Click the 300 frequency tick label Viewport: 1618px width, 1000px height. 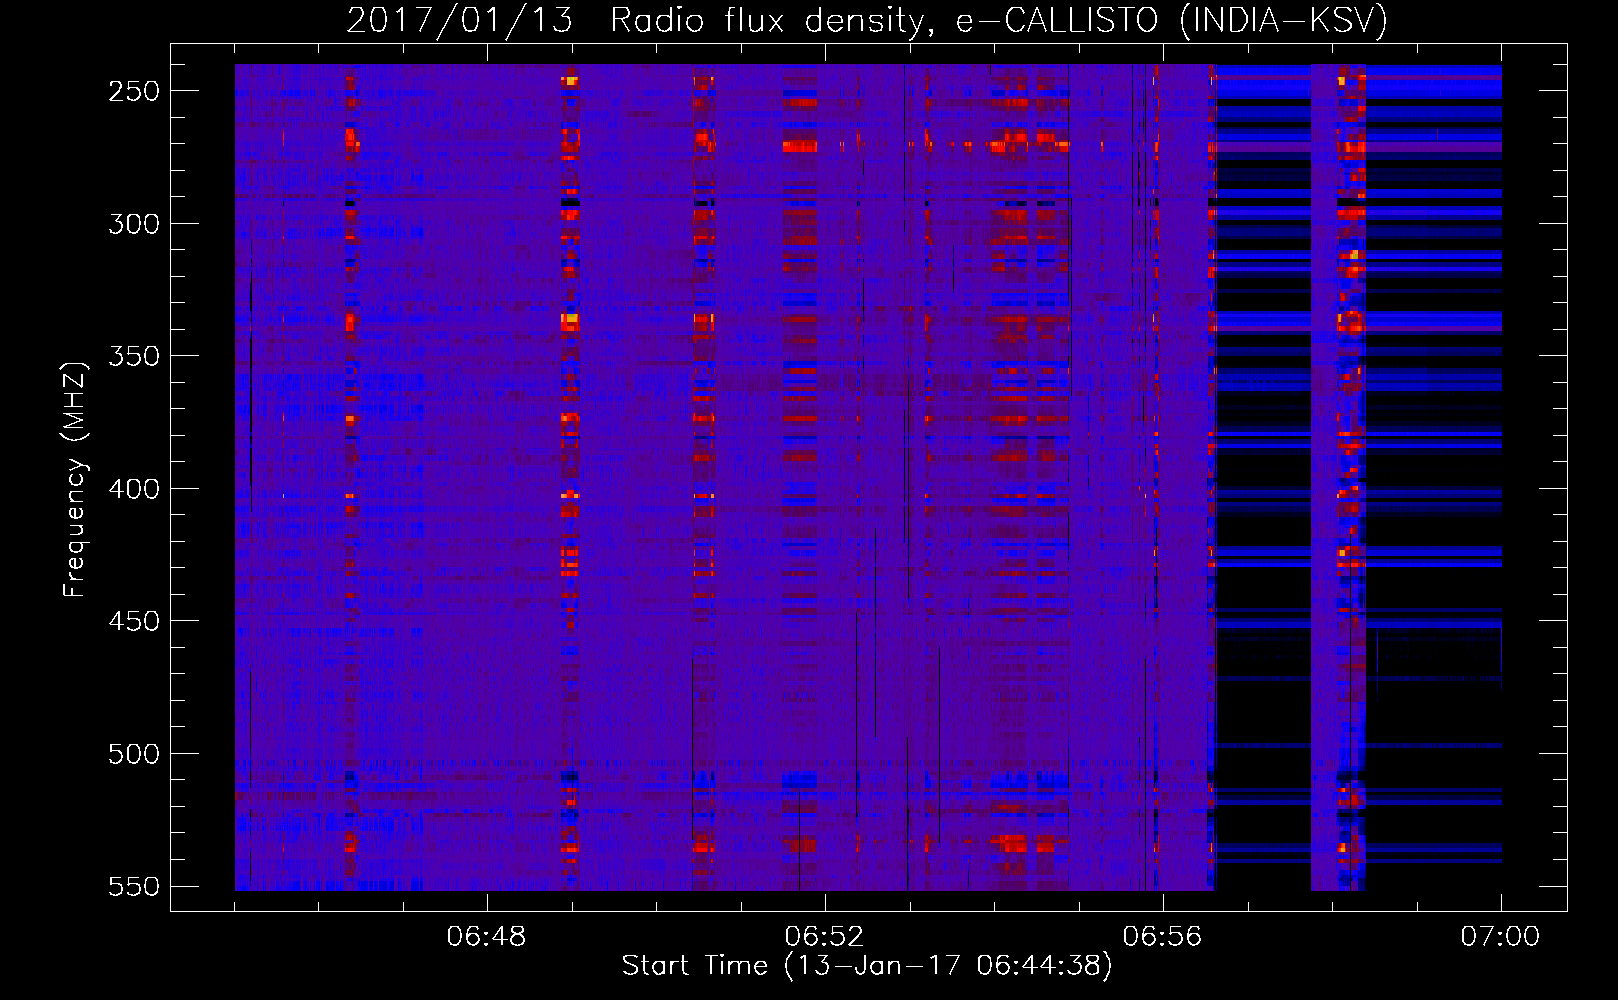(x=134, y=224)
